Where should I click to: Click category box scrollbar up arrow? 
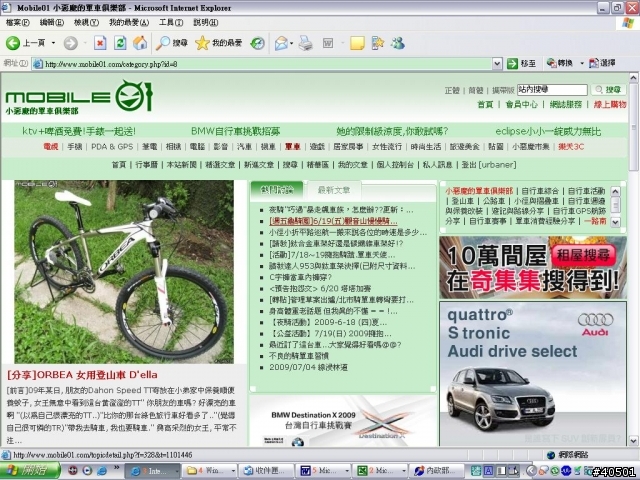pyautogui.click(x=615, y=191)
